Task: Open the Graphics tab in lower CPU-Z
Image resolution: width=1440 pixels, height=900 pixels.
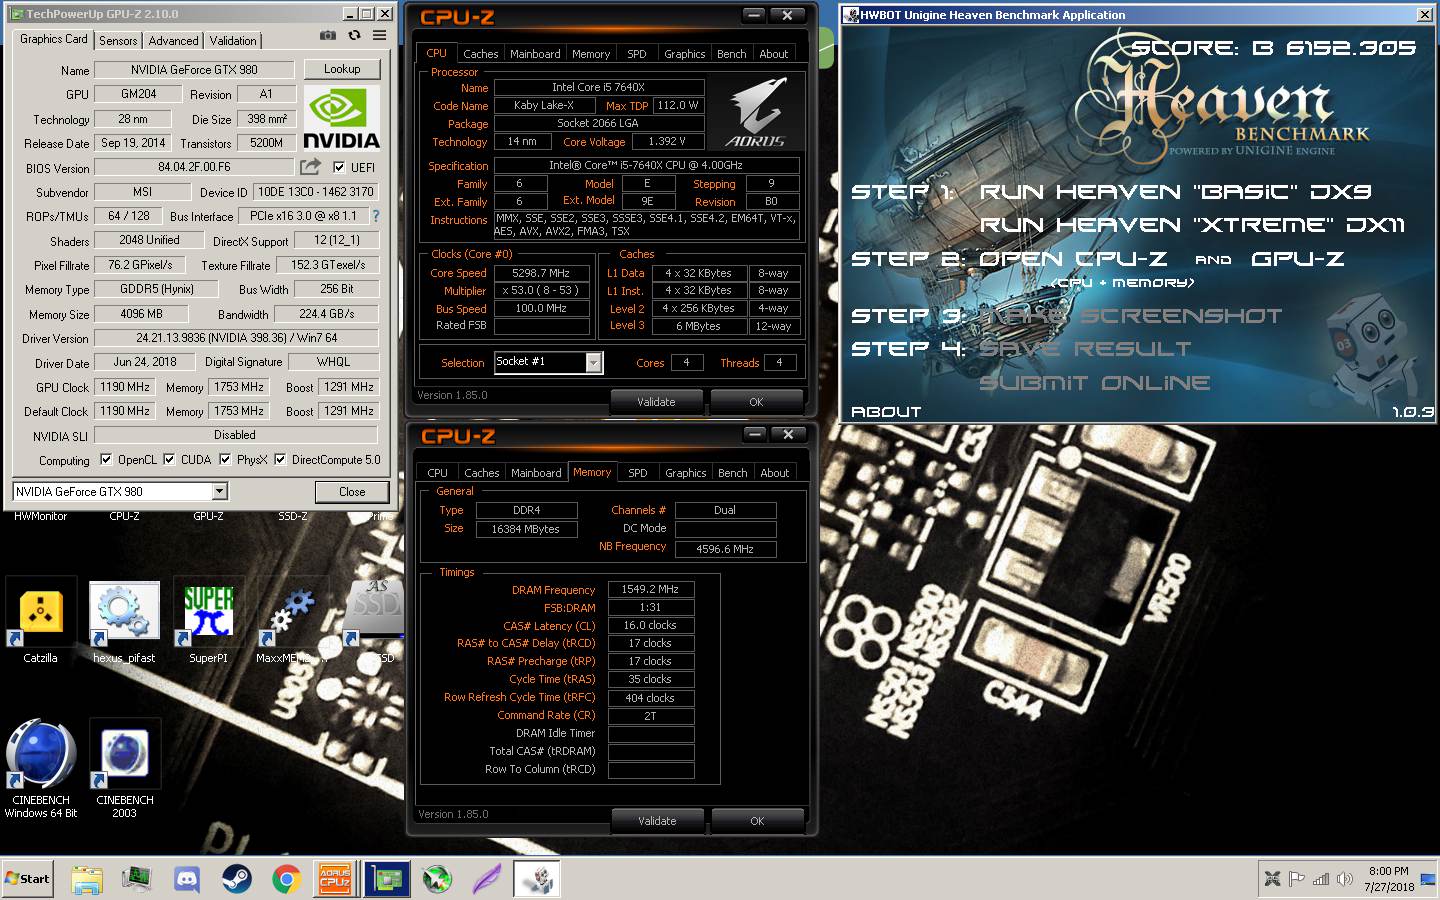Action: point(686,473)
